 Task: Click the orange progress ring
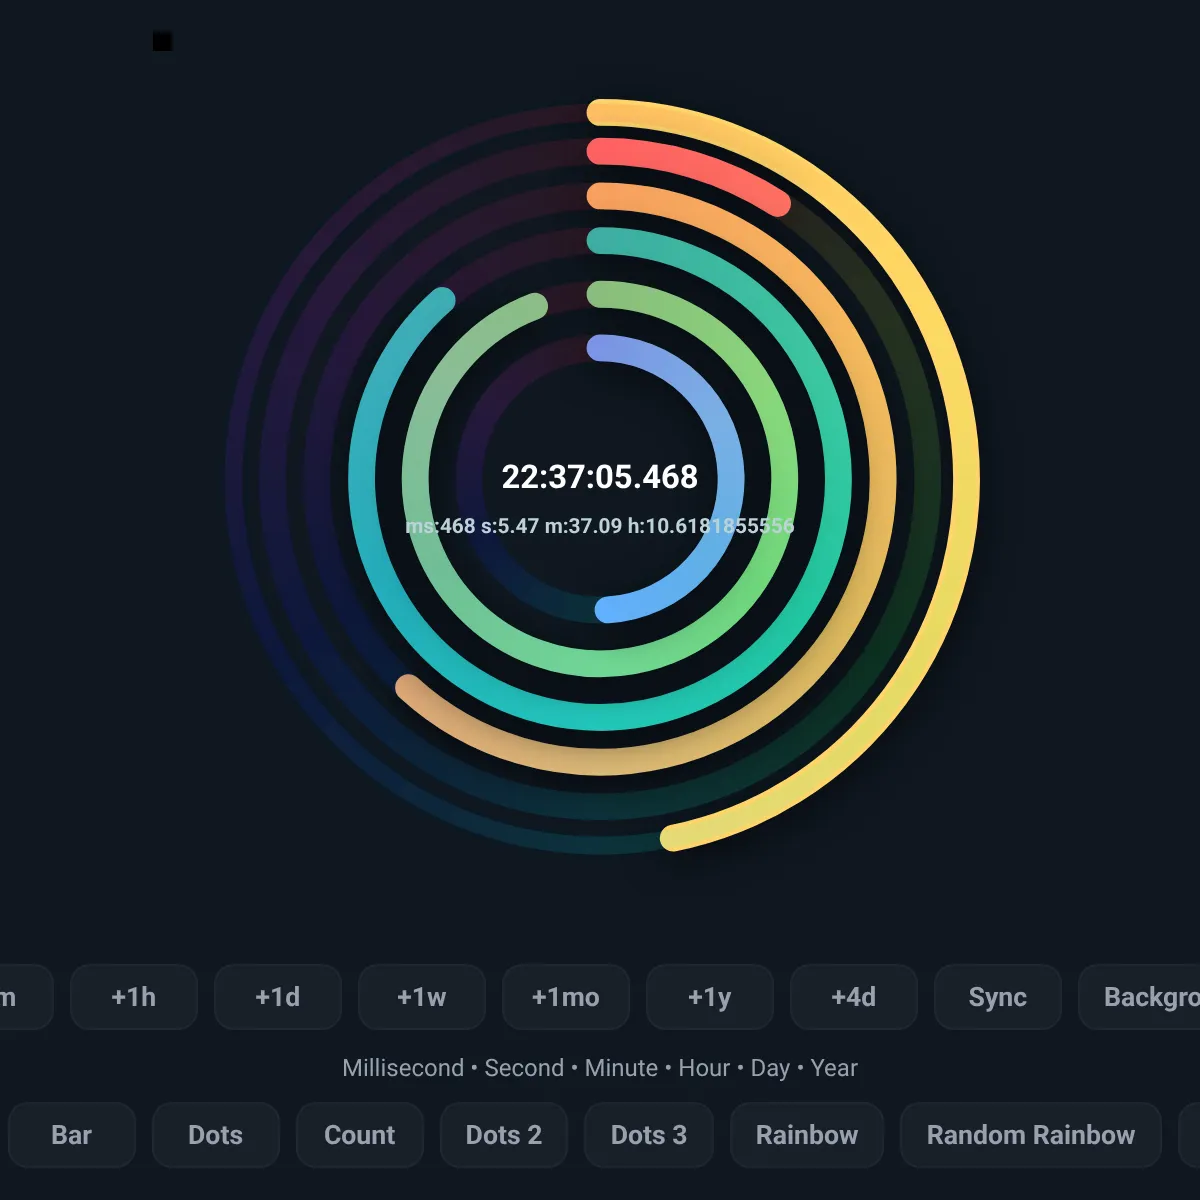click(x=883, y=477)
